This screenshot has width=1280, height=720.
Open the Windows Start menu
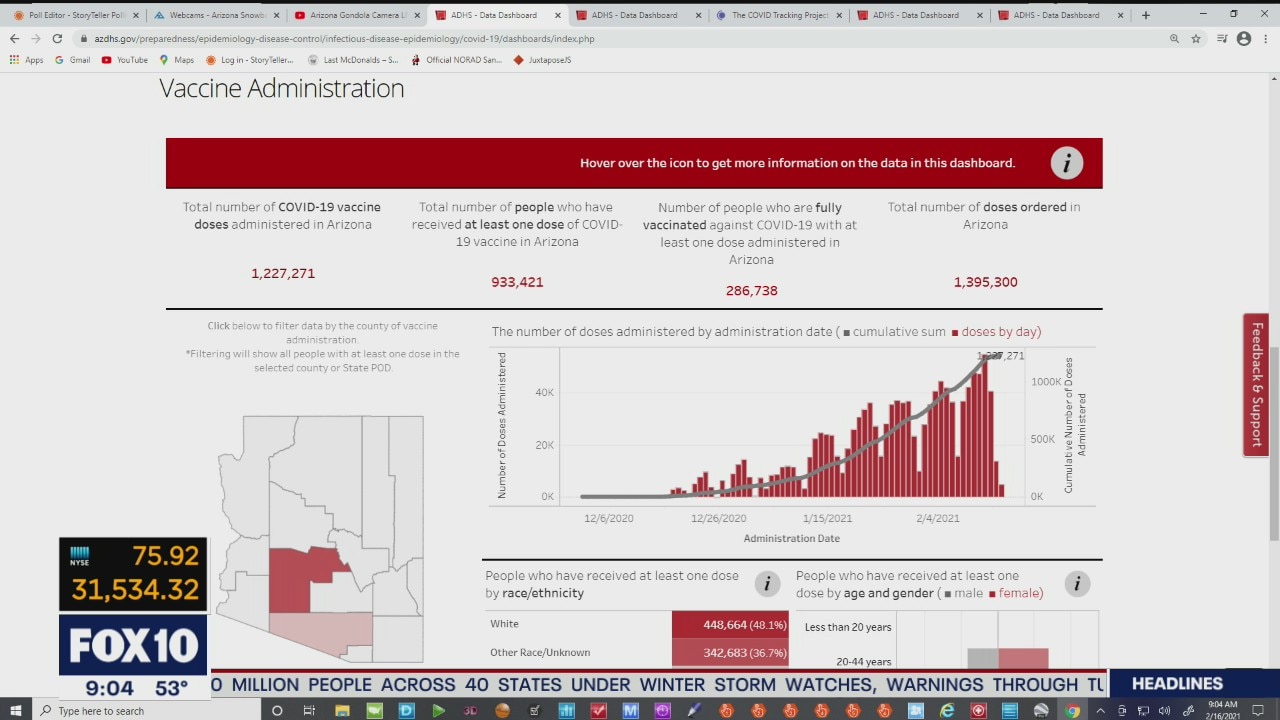pyautogui.click(x=16, y=710)
